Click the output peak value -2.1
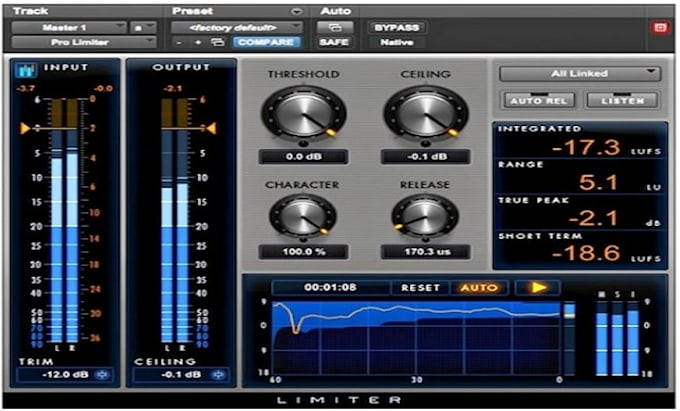 pyautogui.click(x=172, y=88)
